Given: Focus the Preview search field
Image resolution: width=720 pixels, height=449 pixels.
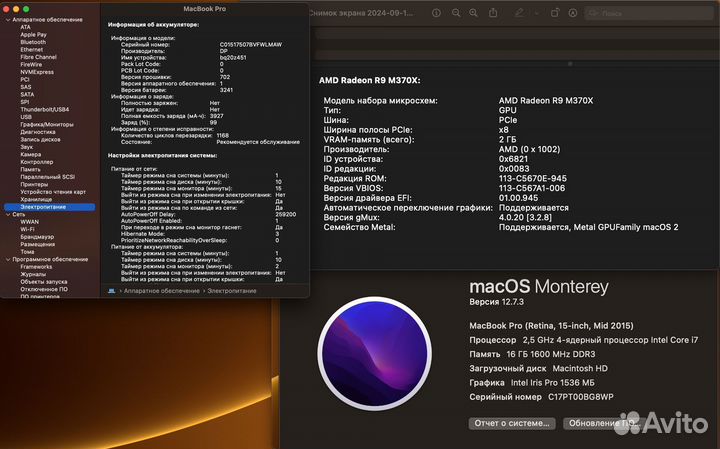Looking at the screenshot, I should [649, 13].
